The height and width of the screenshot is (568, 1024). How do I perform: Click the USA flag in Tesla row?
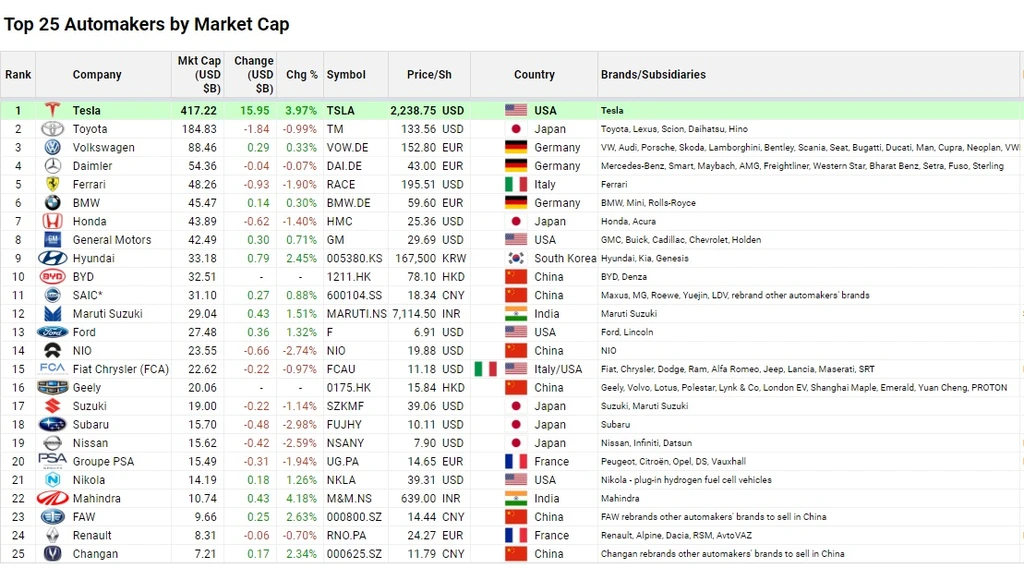516,110
